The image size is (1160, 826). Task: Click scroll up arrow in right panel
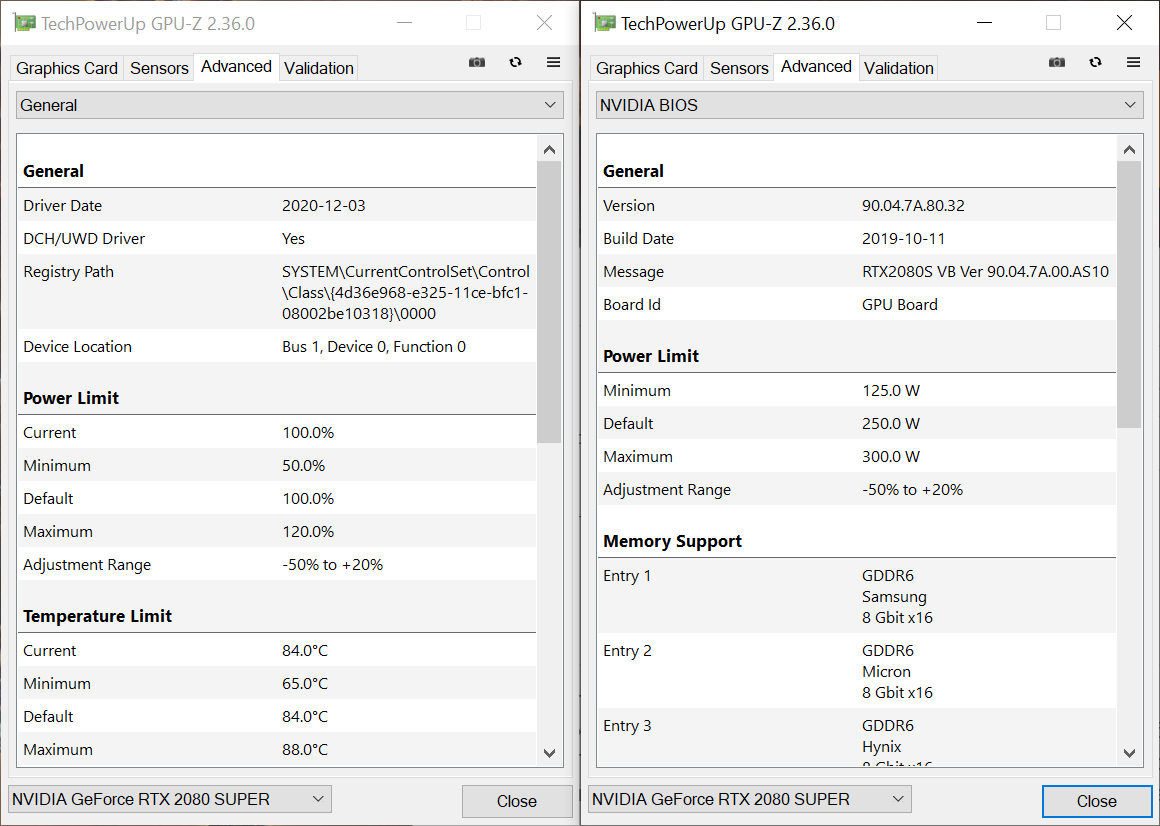(1129, 150)
